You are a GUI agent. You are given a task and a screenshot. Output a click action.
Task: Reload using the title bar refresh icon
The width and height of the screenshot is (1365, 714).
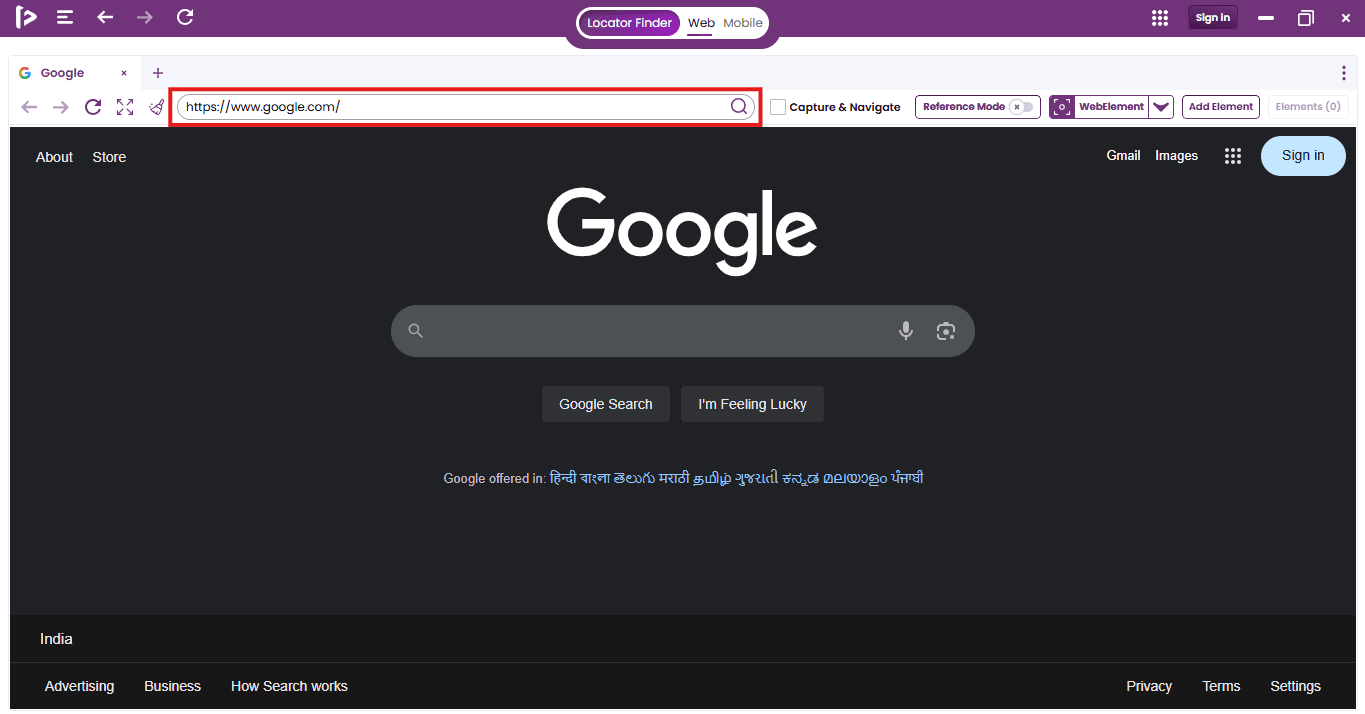[x=185, y=17]
